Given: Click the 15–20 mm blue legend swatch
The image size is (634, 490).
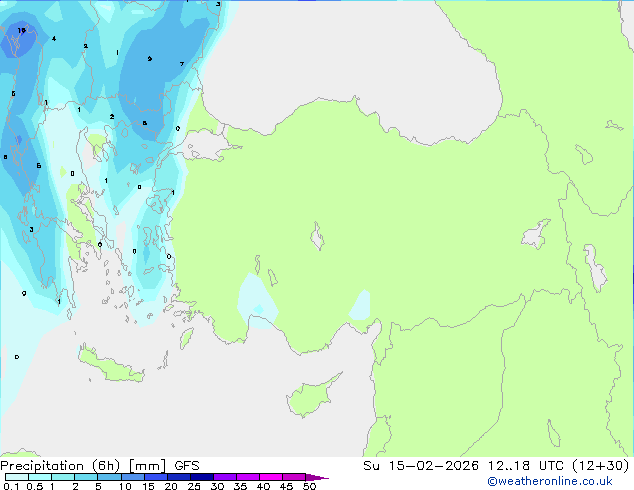Looking at the screenshot, I should (155, 477).
